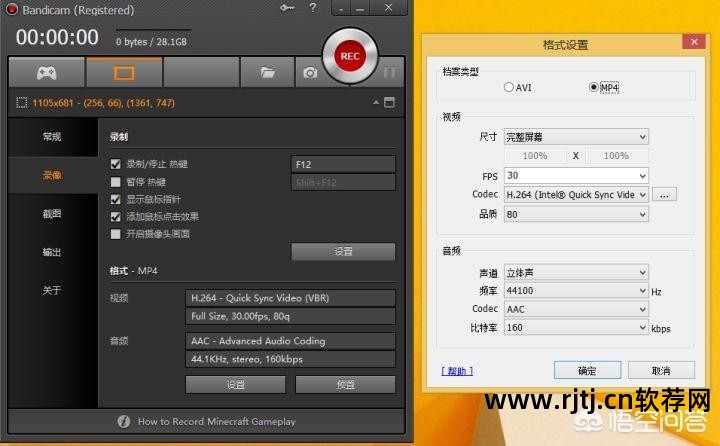
Task: Toggle 添加鼠标点击效果 checkbox
Action: coord(116,217)
